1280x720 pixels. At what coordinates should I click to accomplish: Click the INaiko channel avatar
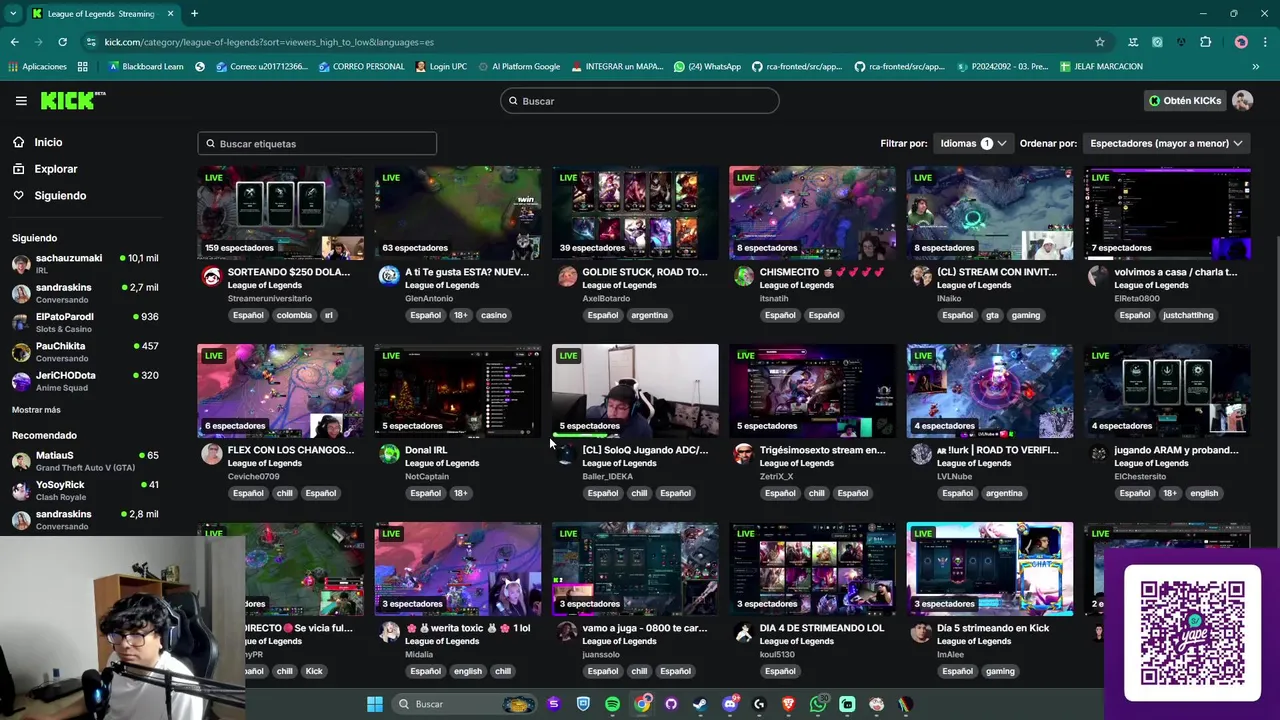921,277
